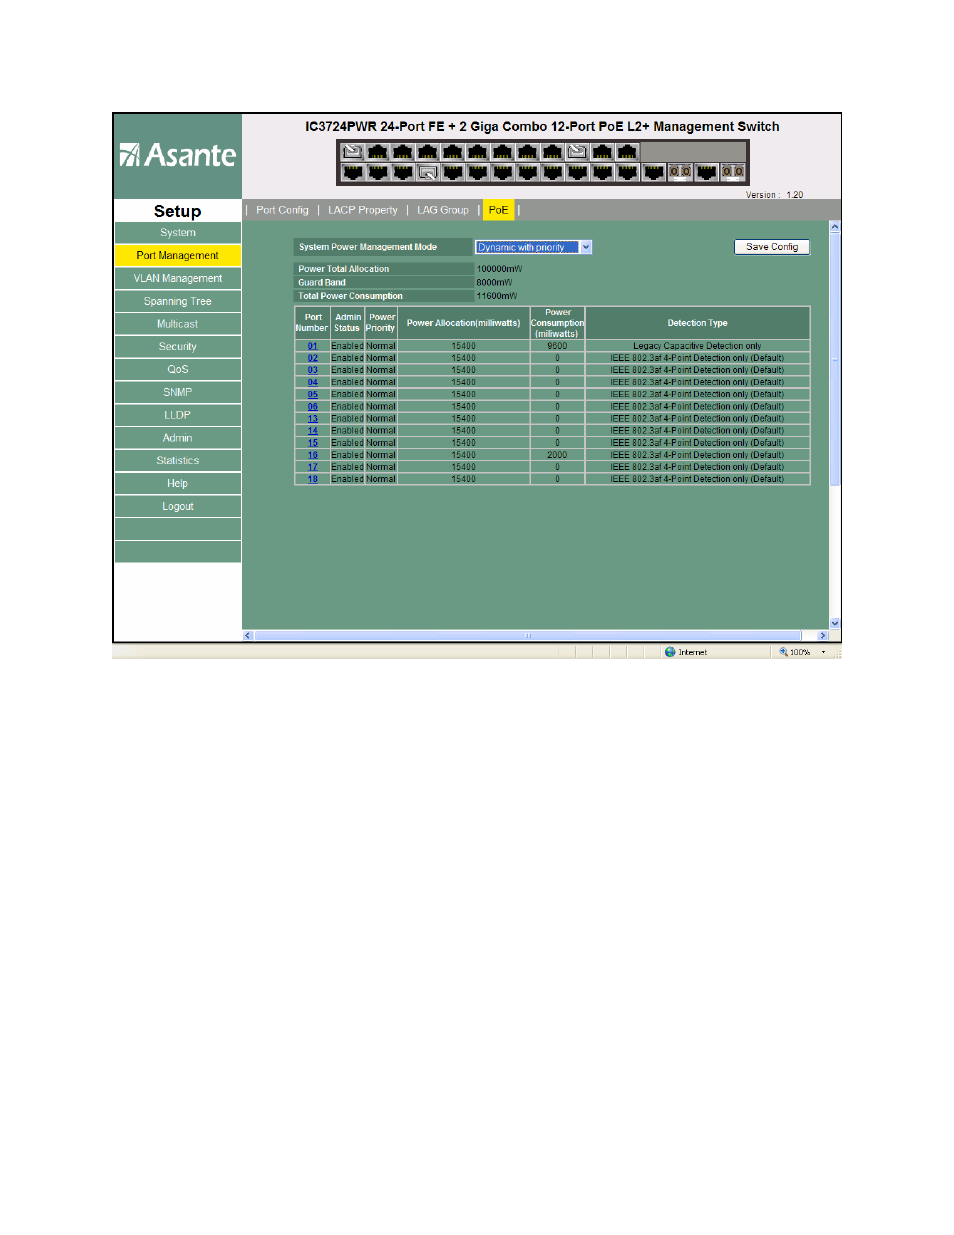The width and height of the screenshot is (954, 1235).
Task: Switch to the LACP Property tab
Action: 363,210
